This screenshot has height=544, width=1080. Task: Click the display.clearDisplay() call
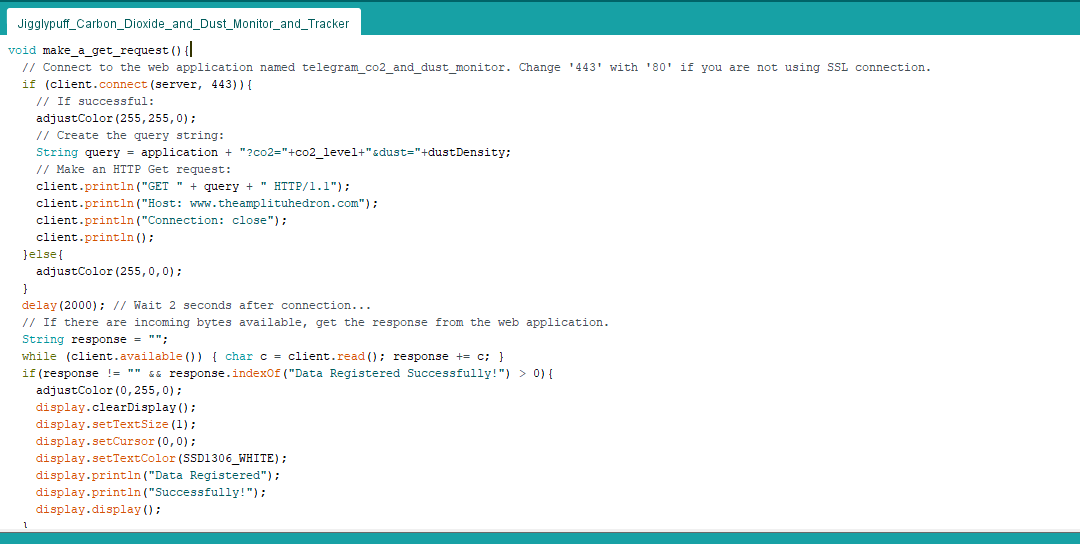pyautogui.click(x=116, y=407)
